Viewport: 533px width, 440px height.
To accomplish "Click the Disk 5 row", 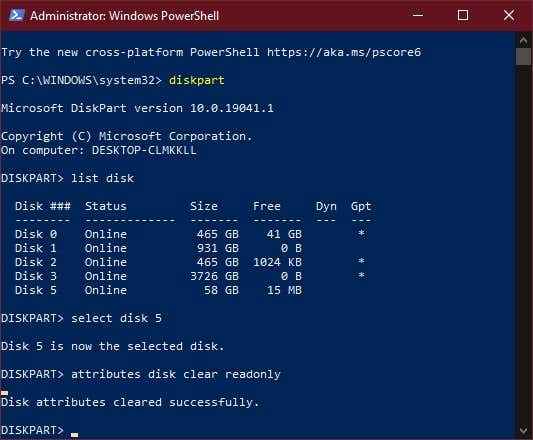I will [158, 290].
